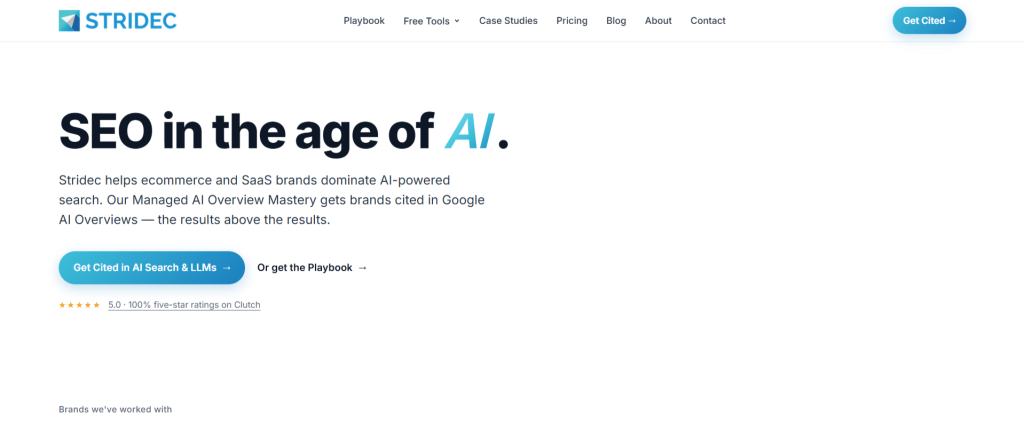Click the Brands we've worked with label

(116, 410)
